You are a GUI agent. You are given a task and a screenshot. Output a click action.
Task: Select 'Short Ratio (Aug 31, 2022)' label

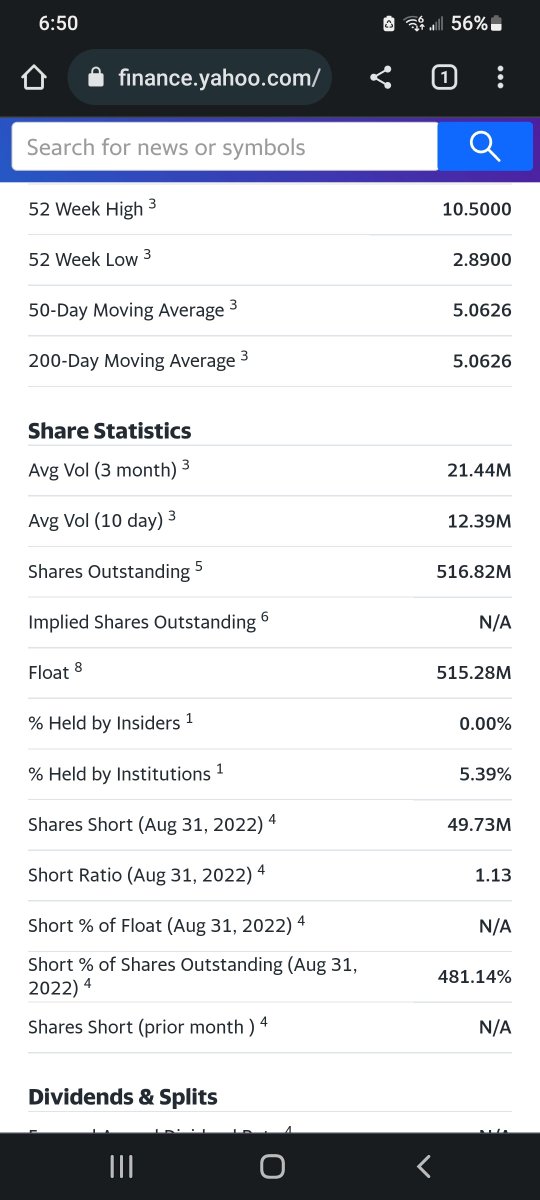click(x=140, y=875)
